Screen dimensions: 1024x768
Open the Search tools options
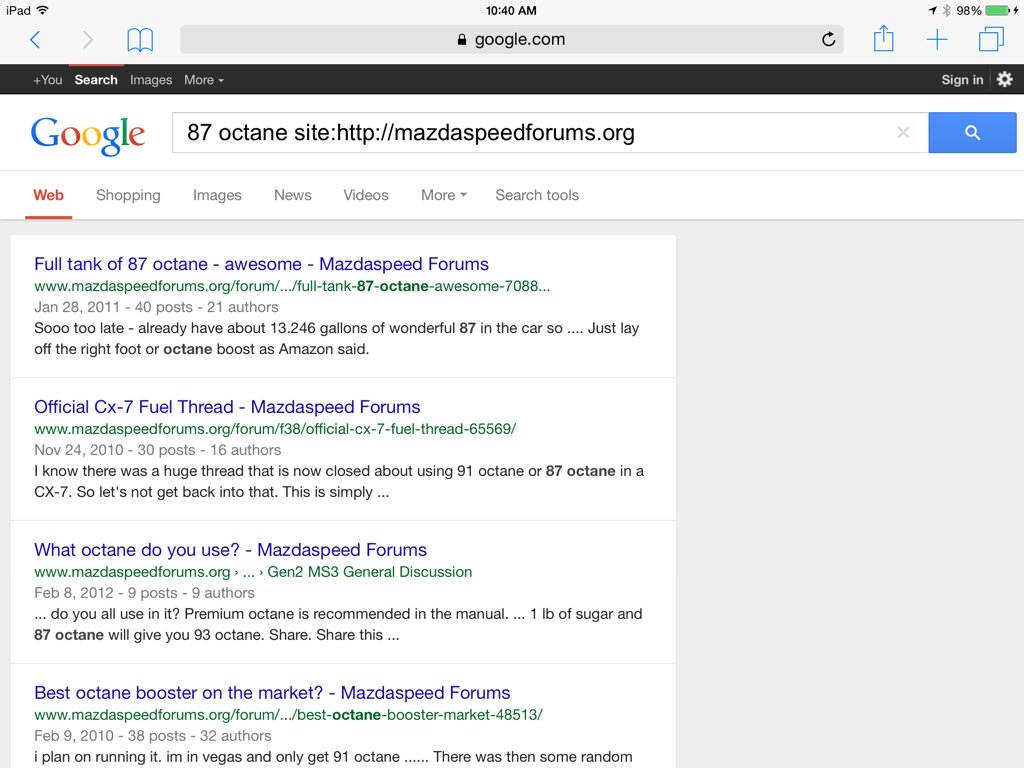537,195
